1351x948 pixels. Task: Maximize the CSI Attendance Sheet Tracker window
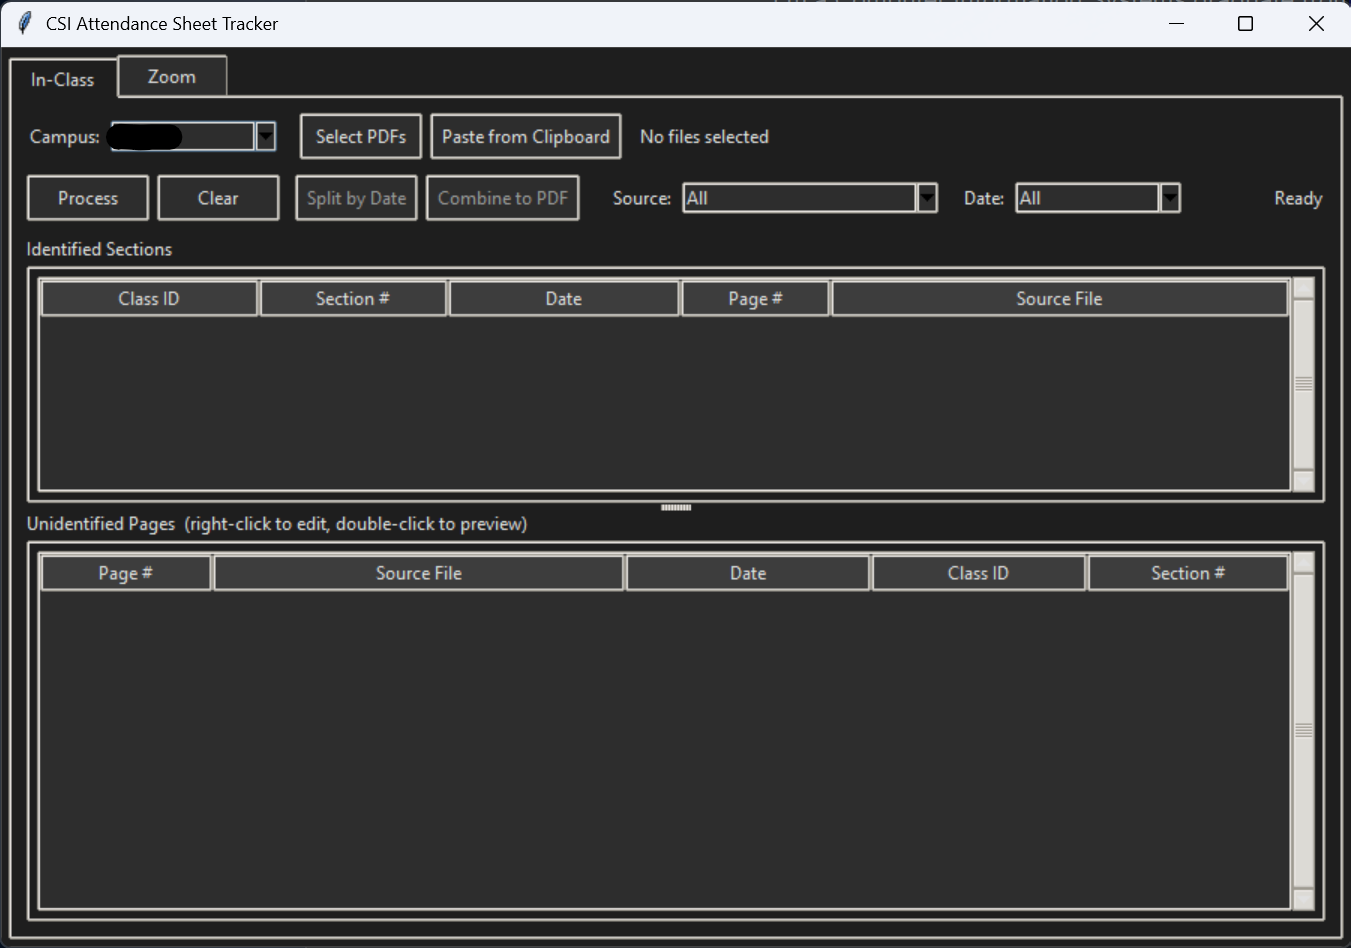(1245, 23)
